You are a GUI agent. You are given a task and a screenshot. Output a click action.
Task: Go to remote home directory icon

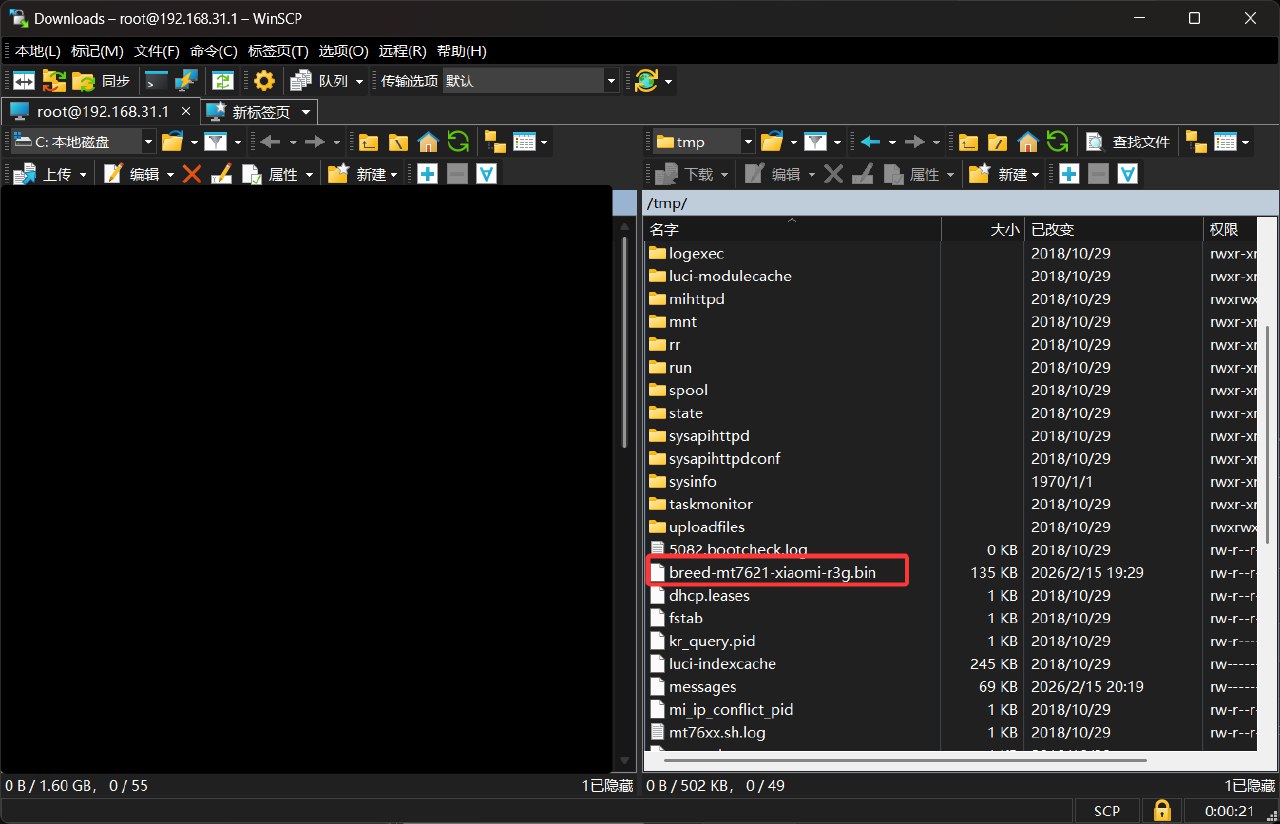click(x=1027, y=142)
